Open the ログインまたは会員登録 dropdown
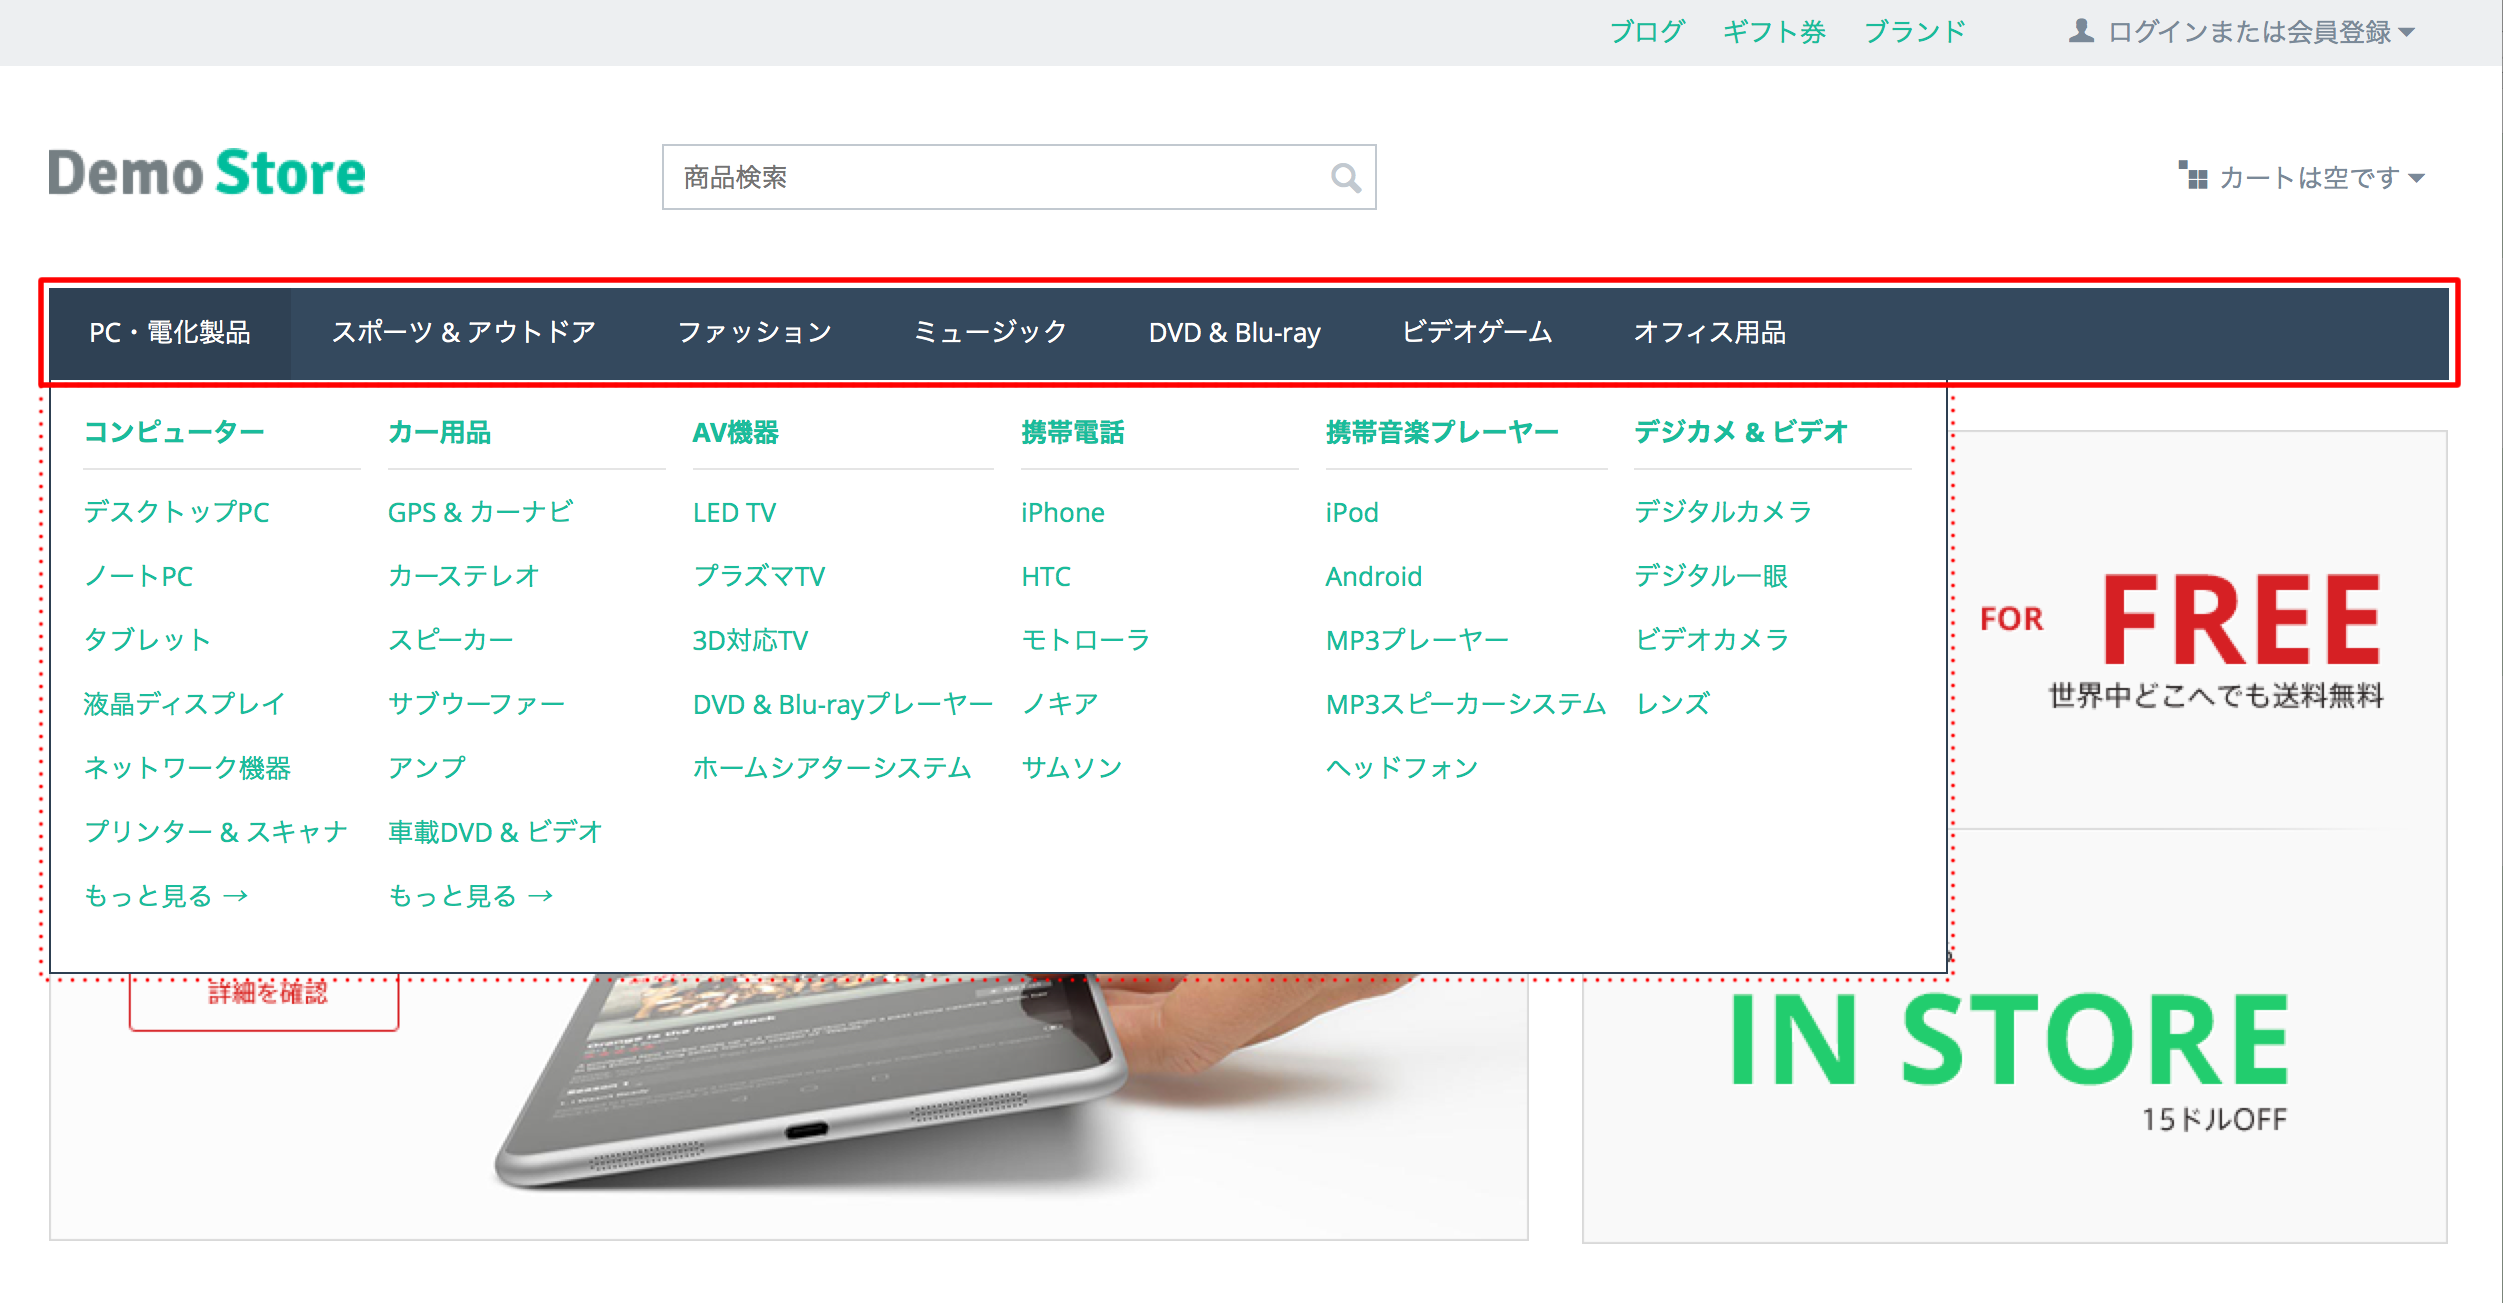 [x=2241, y=32]
